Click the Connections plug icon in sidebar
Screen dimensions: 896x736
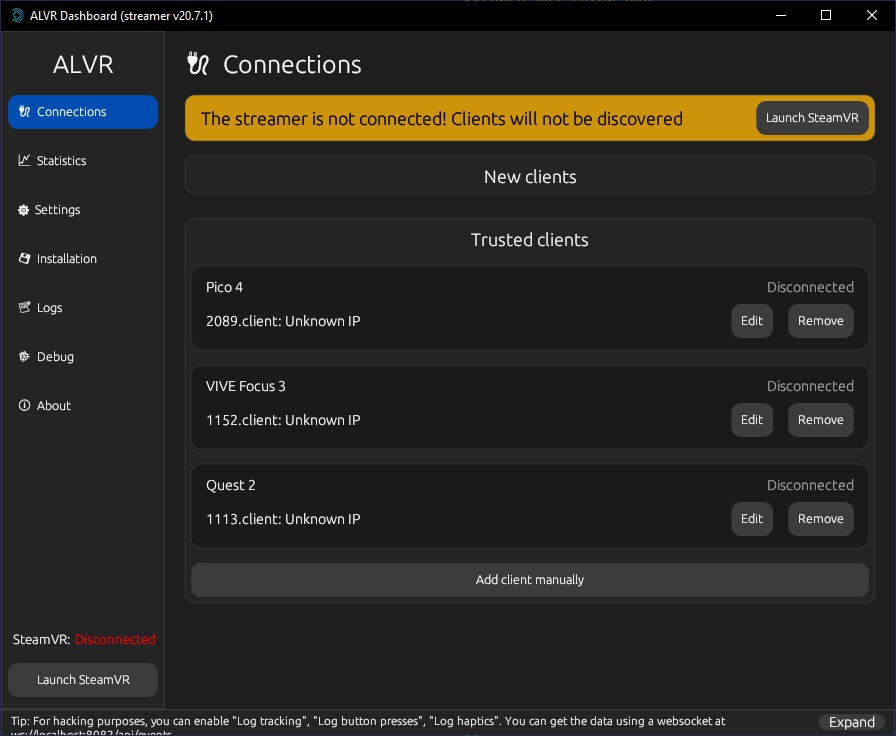(x=25, y=112)
